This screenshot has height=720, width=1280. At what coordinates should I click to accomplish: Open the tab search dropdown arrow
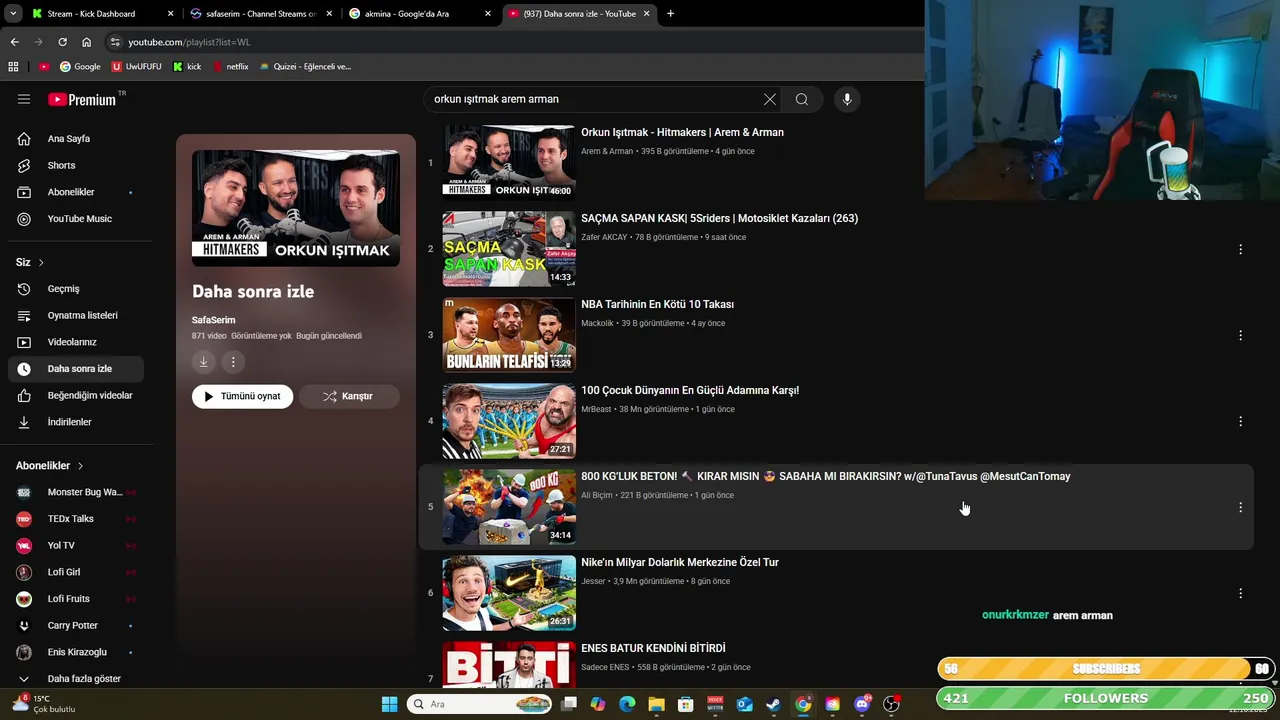pyautogui.click(x=12, y=14)
